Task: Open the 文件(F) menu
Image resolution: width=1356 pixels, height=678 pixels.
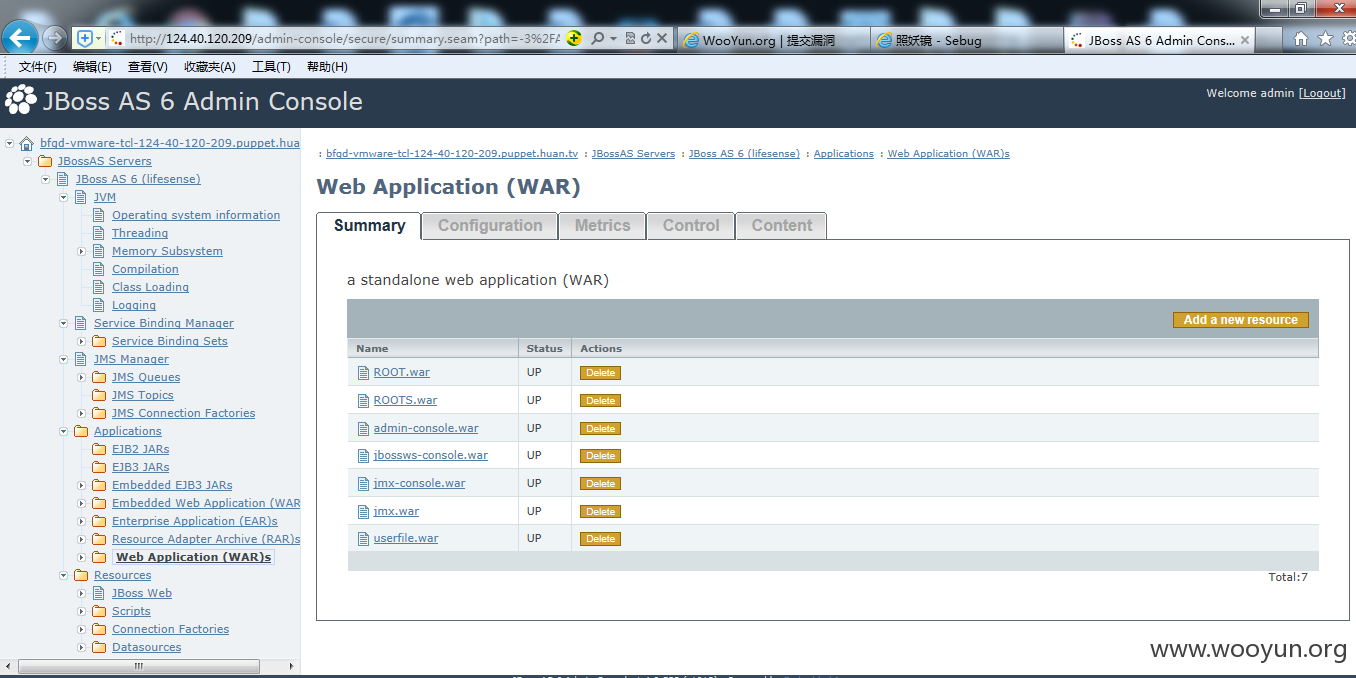Action: coord(38,67)
